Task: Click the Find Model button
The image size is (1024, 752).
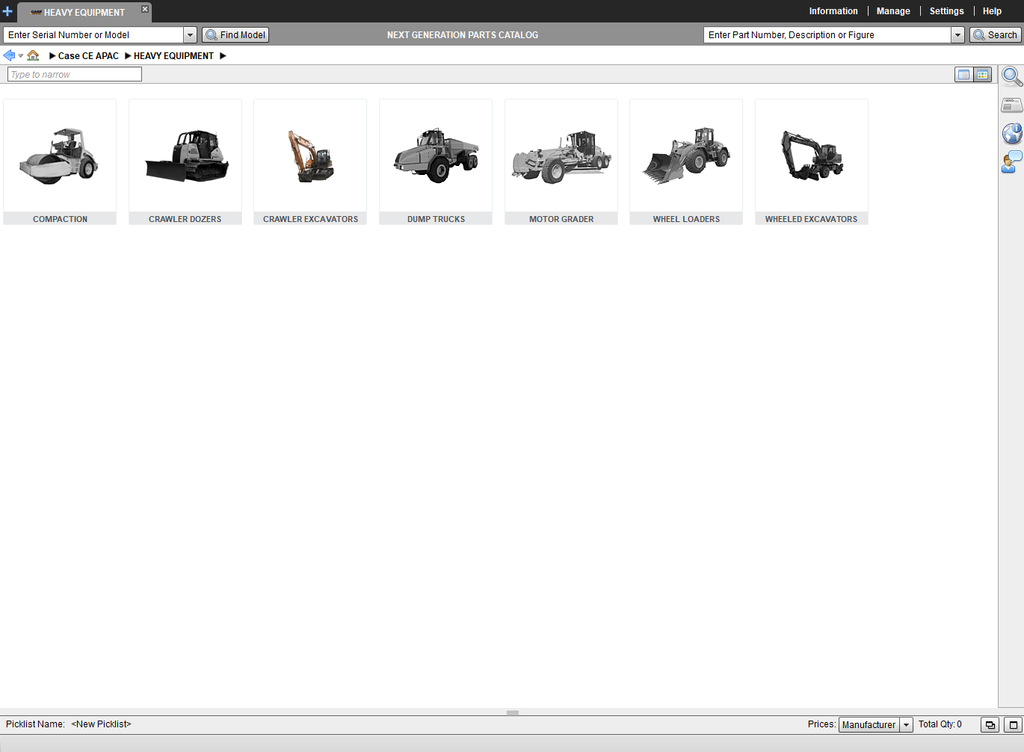Action: [x=236, y=35]
